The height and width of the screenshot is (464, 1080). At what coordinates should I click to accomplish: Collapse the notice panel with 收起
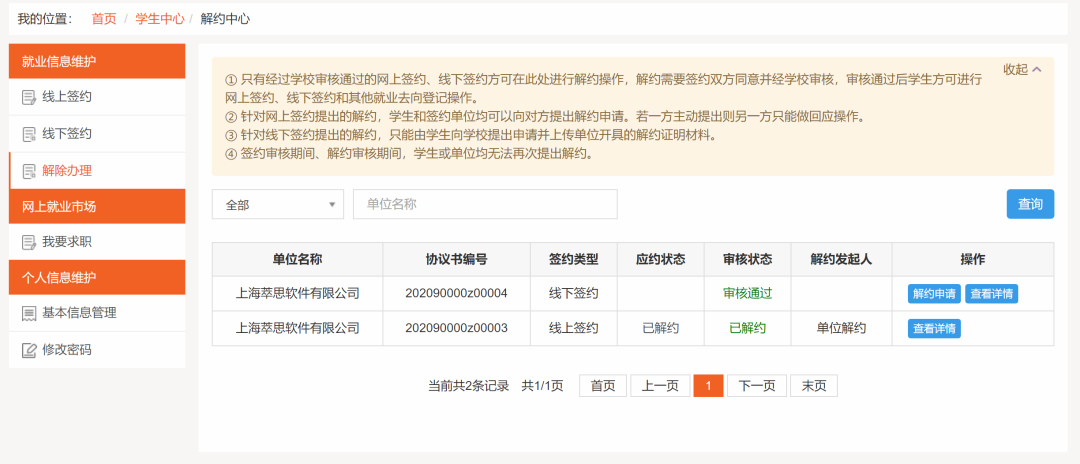[1022, 70]
